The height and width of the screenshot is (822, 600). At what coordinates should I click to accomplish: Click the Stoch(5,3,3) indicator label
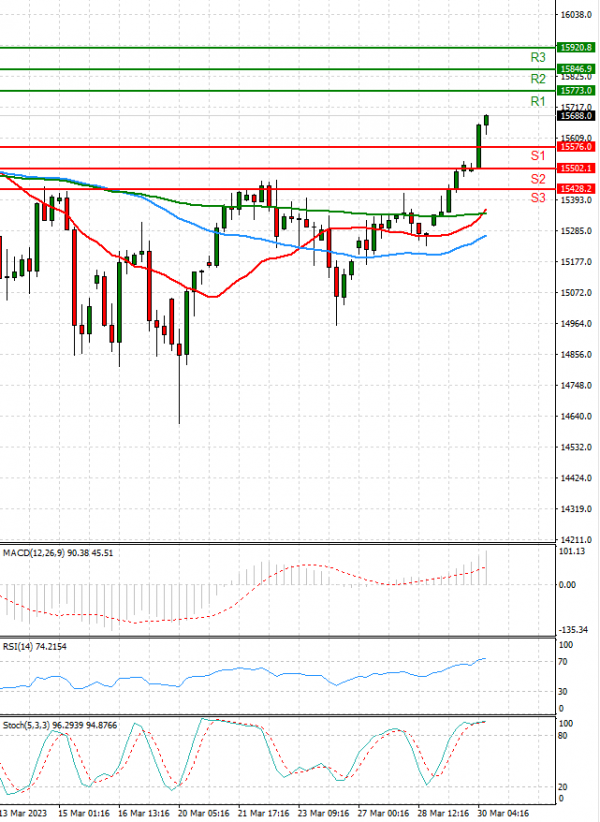tap(60, 726)
